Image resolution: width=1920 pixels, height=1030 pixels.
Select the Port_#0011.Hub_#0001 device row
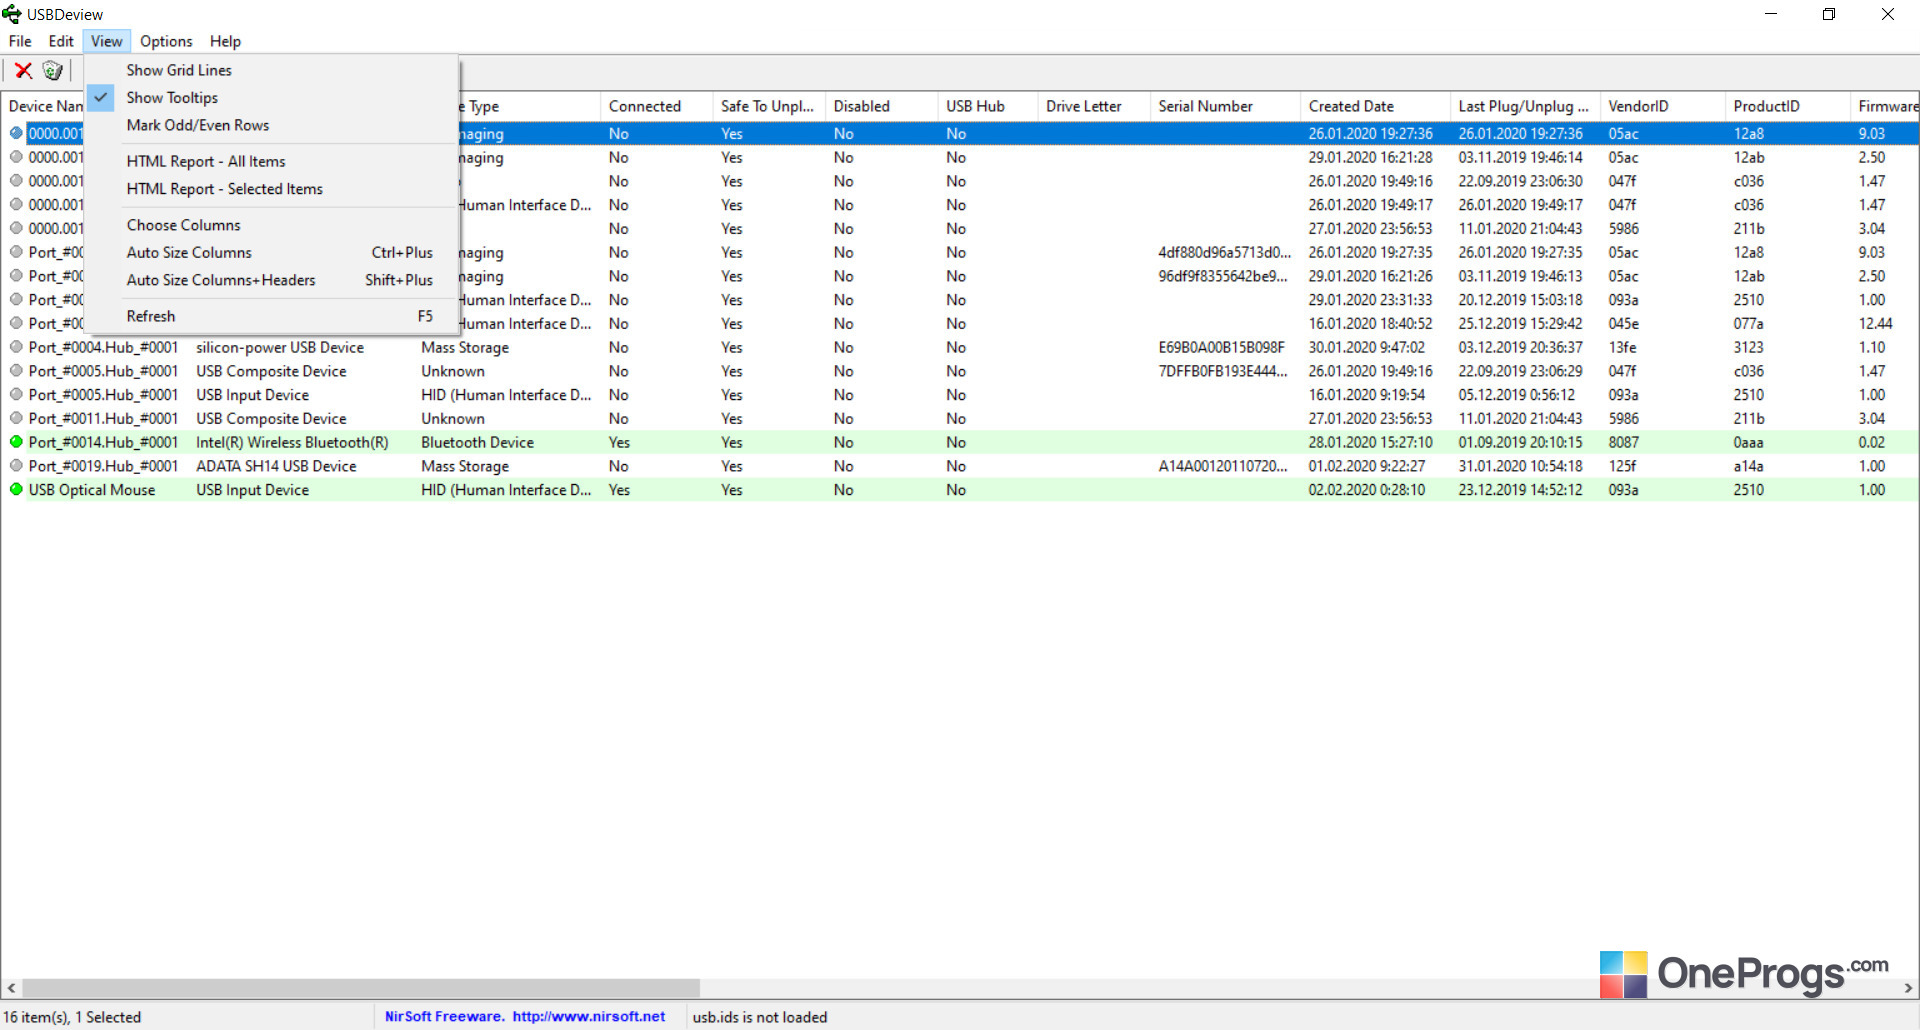click(960, 418)
